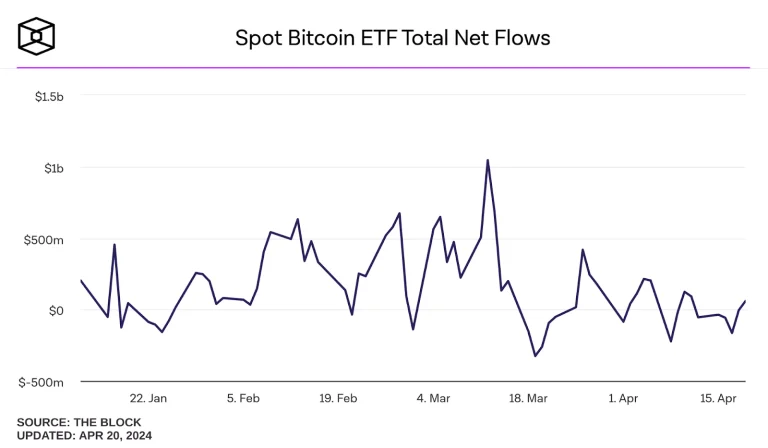Click the highest peak of the net flows line
This screenshot has width=768, height=448.
tap(487, 160)
